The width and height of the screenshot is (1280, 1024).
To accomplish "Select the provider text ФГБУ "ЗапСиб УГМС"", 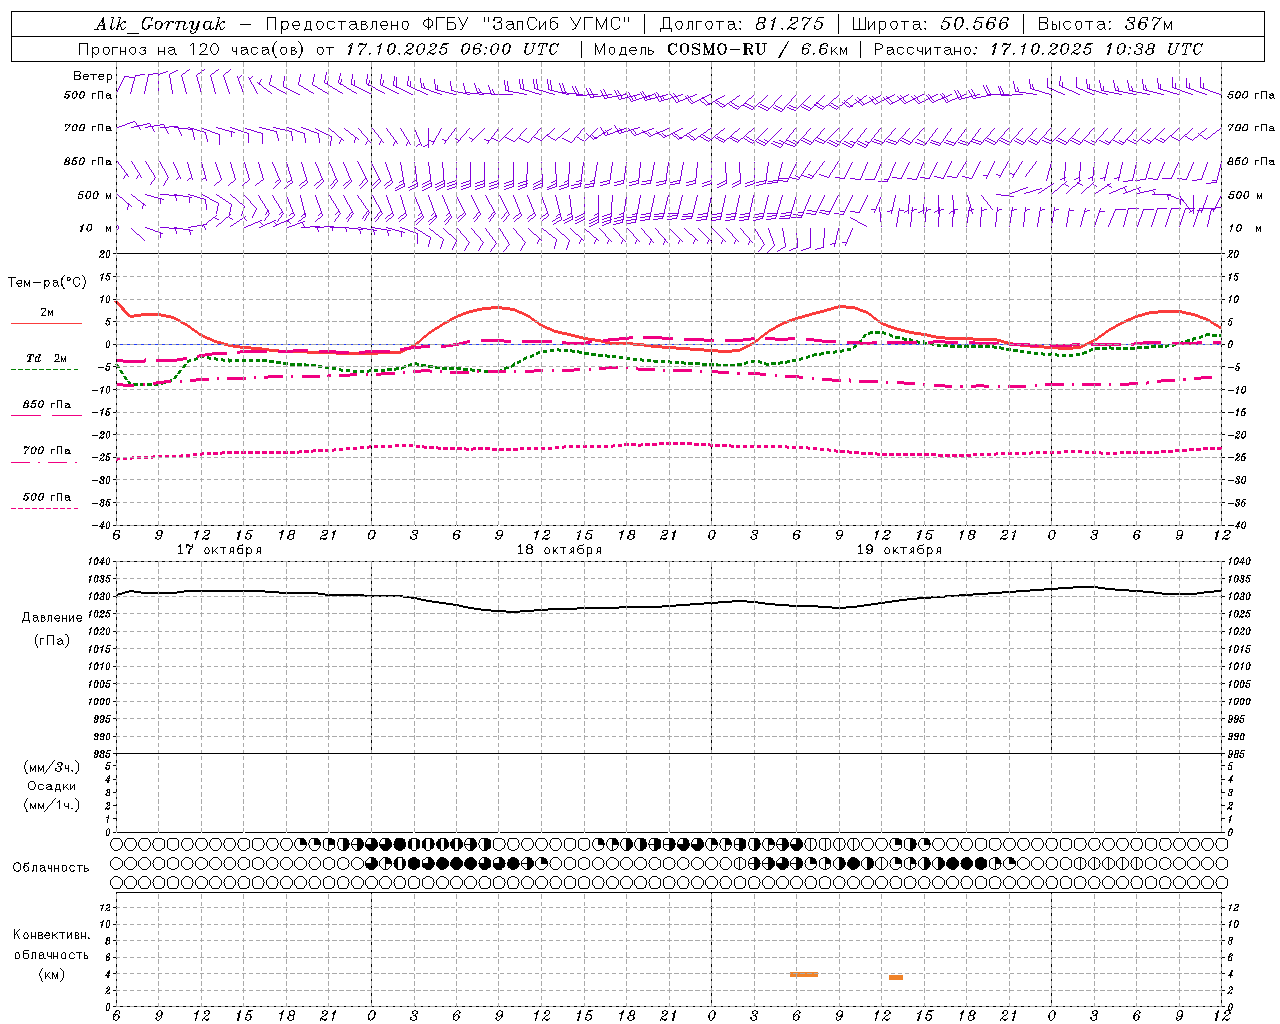I will pyautogui.click(x=526, y=24).
